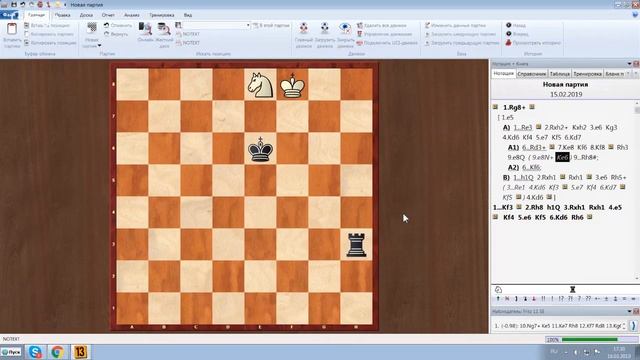The height and width of the screenshot is (360, 640).
Task: Click Remove all engines option
Action: click(382, 25)
